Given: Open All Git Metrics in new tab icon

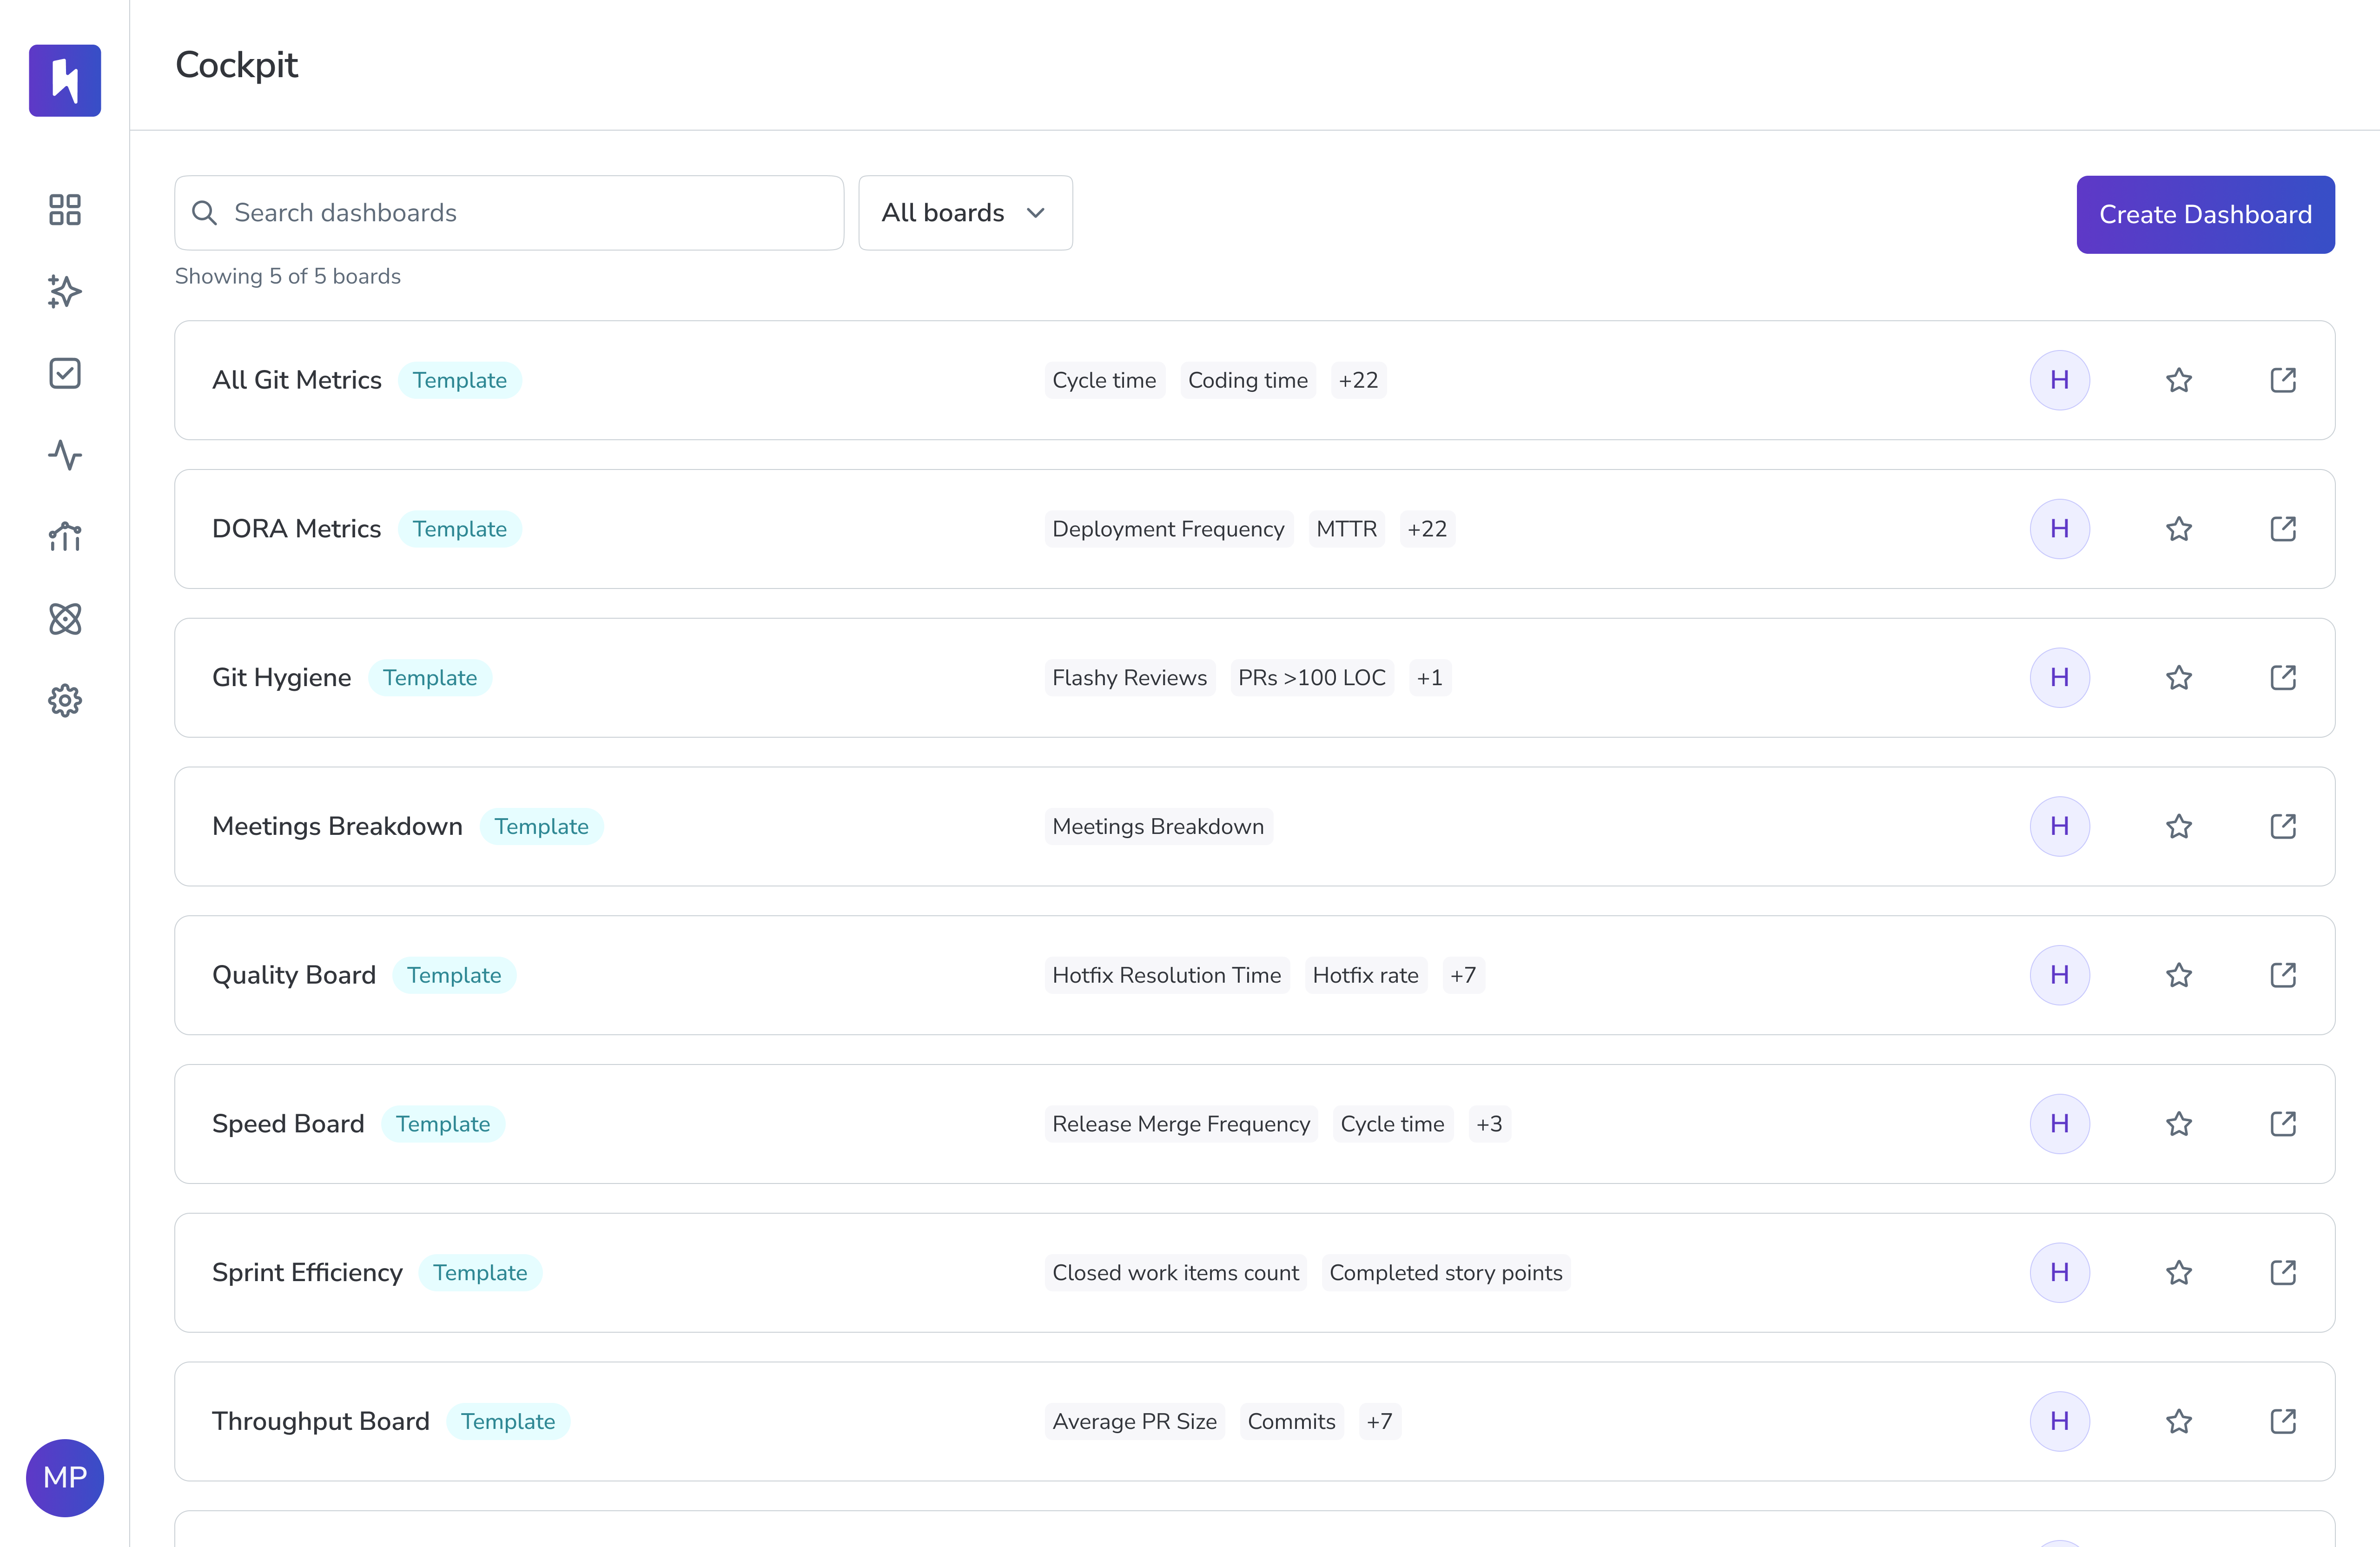Looking at the screenshot, I should tap(2283, 380).
